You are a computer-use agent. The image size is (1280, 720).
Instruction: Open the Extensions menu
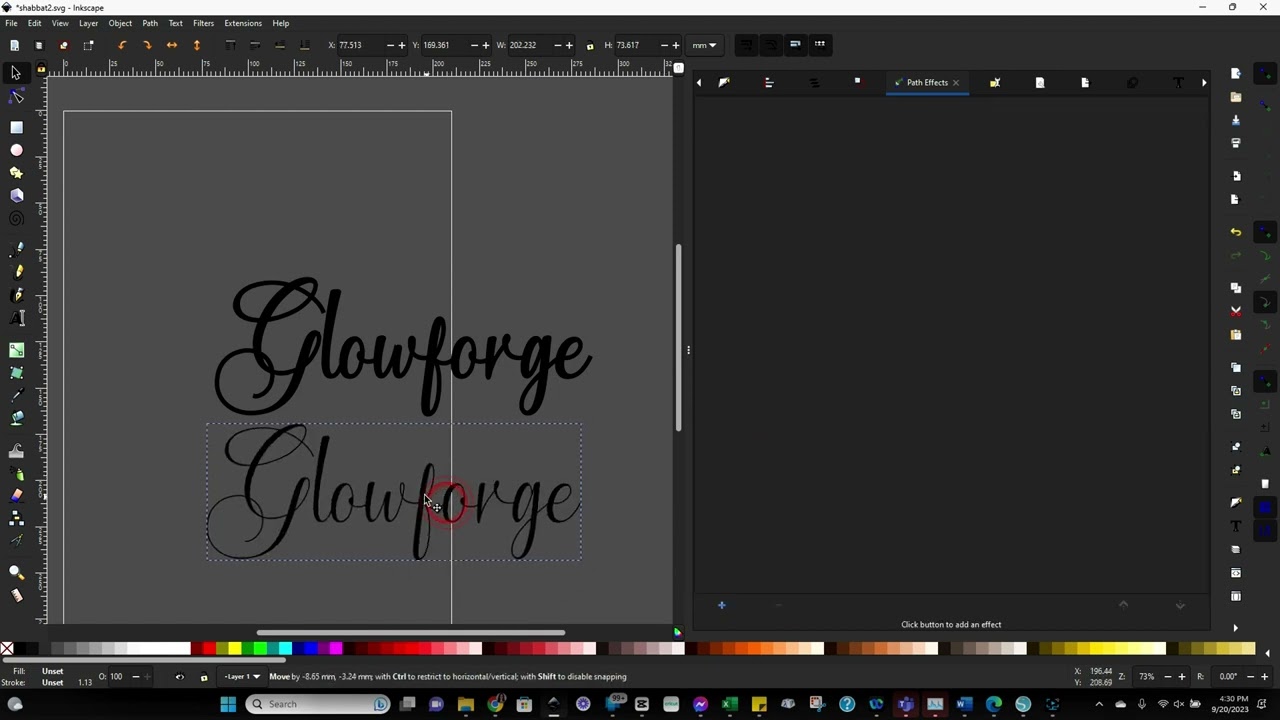[243, 23]
